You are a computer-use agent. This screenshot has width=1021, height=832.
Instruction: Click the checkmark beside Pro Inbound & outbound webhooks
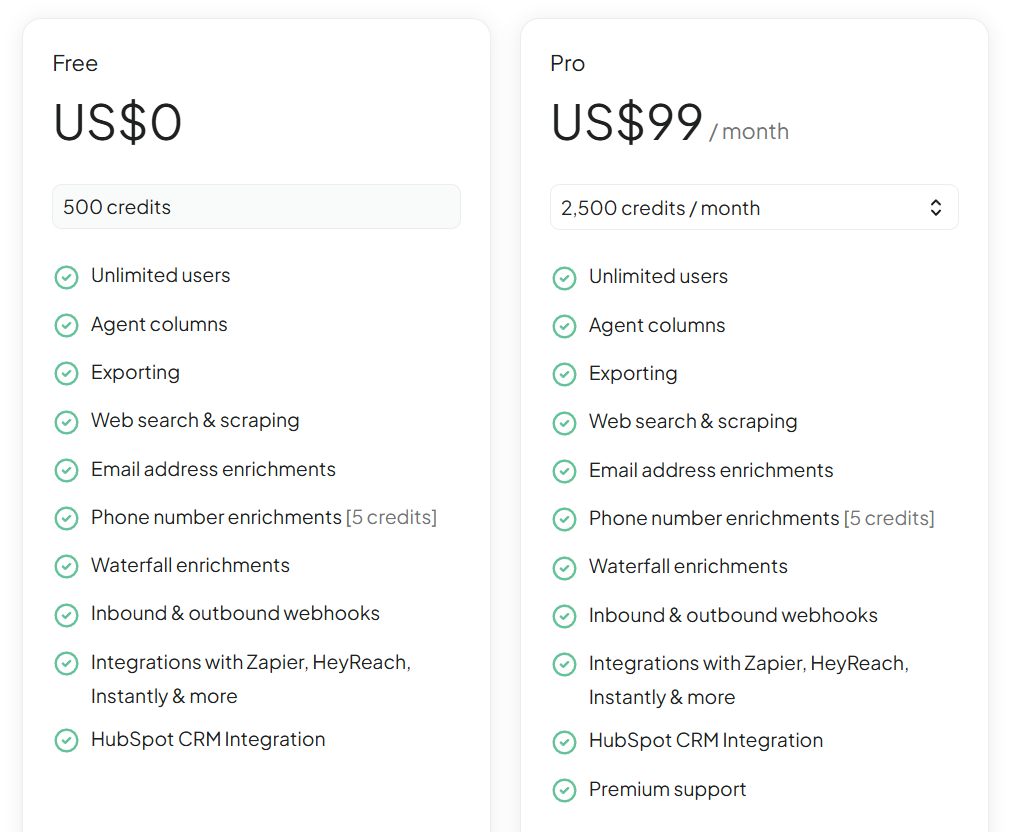[x=564, y=616]
